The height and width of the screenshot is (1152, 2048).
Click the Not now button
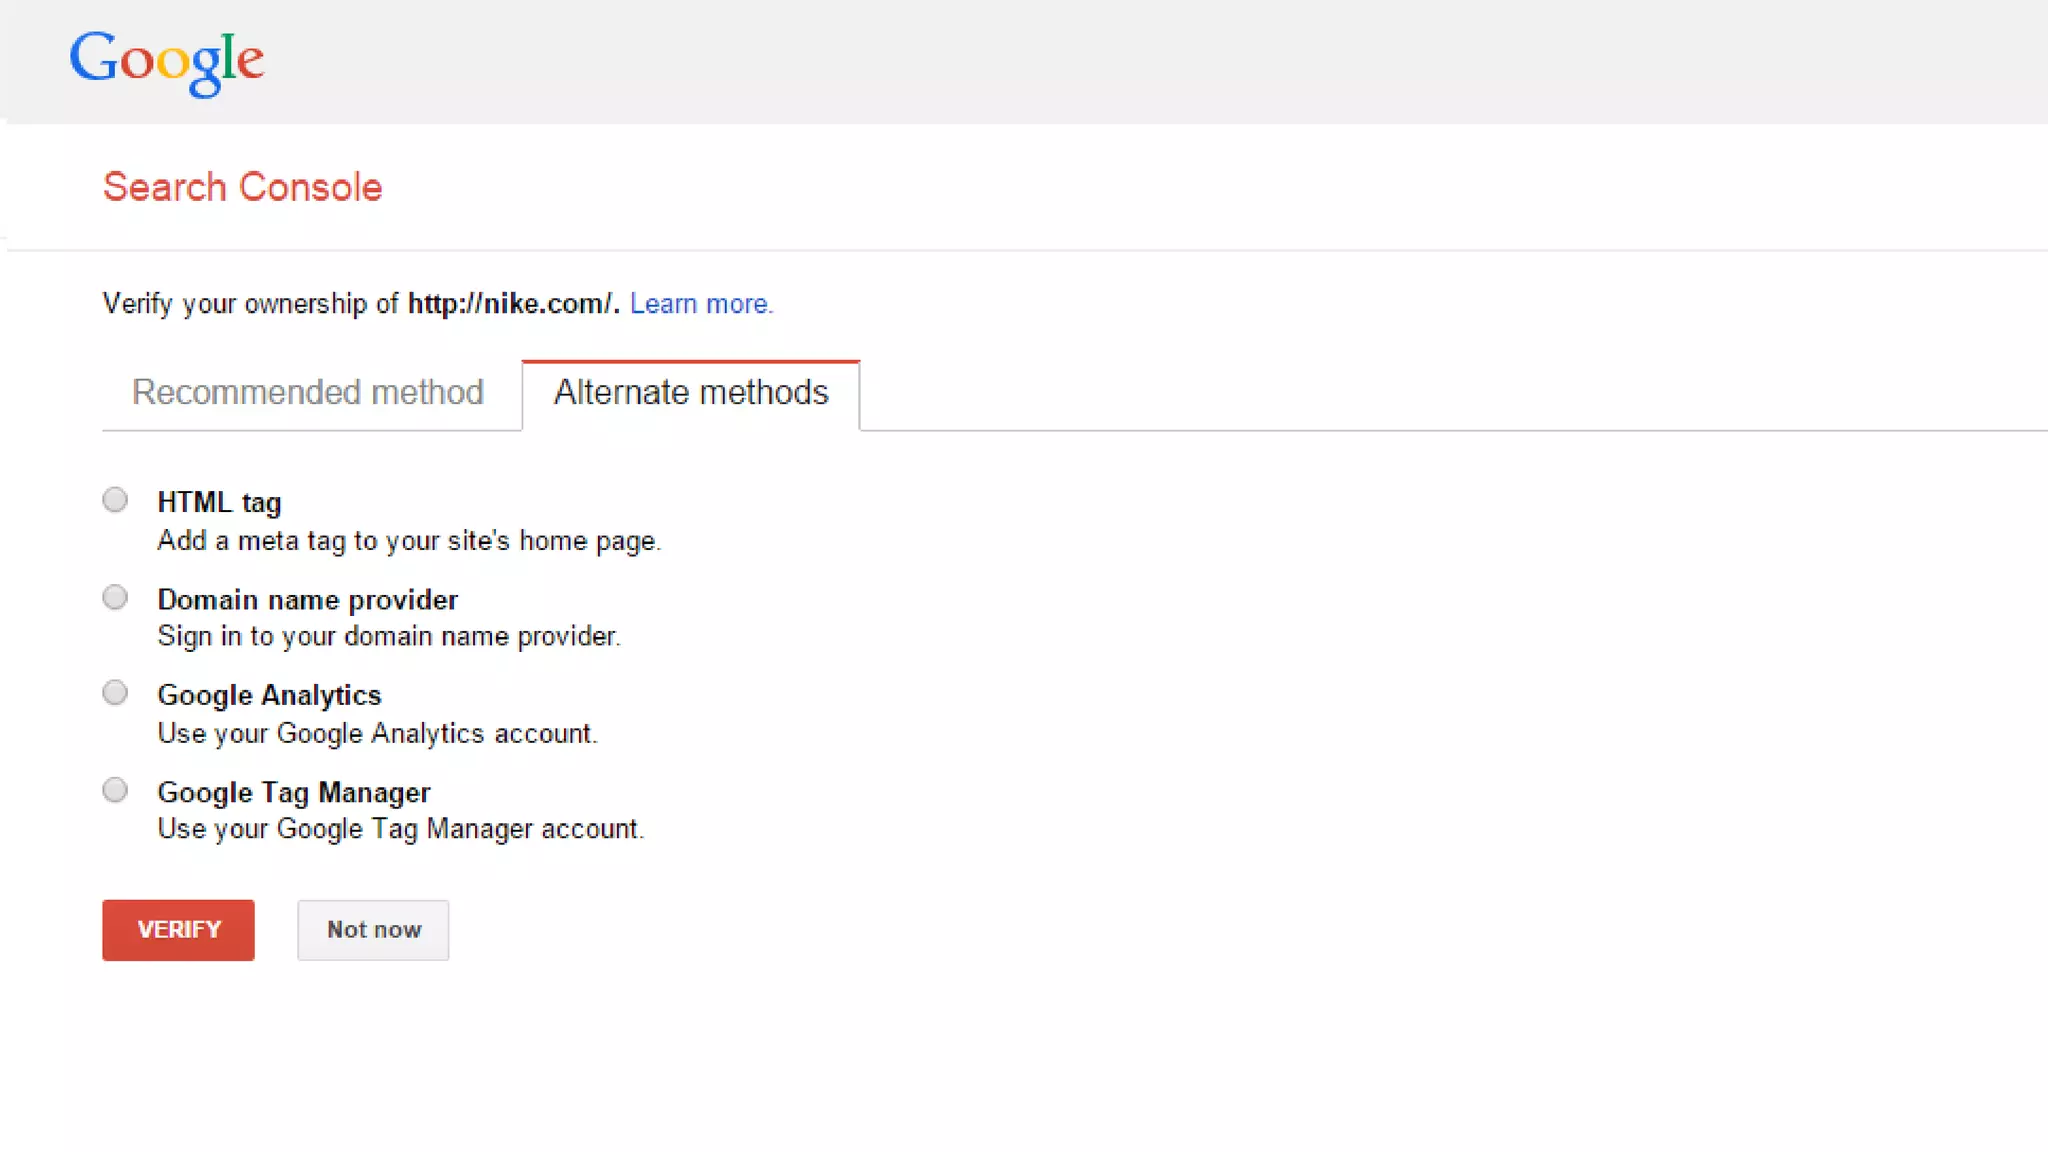coord(373,930)
